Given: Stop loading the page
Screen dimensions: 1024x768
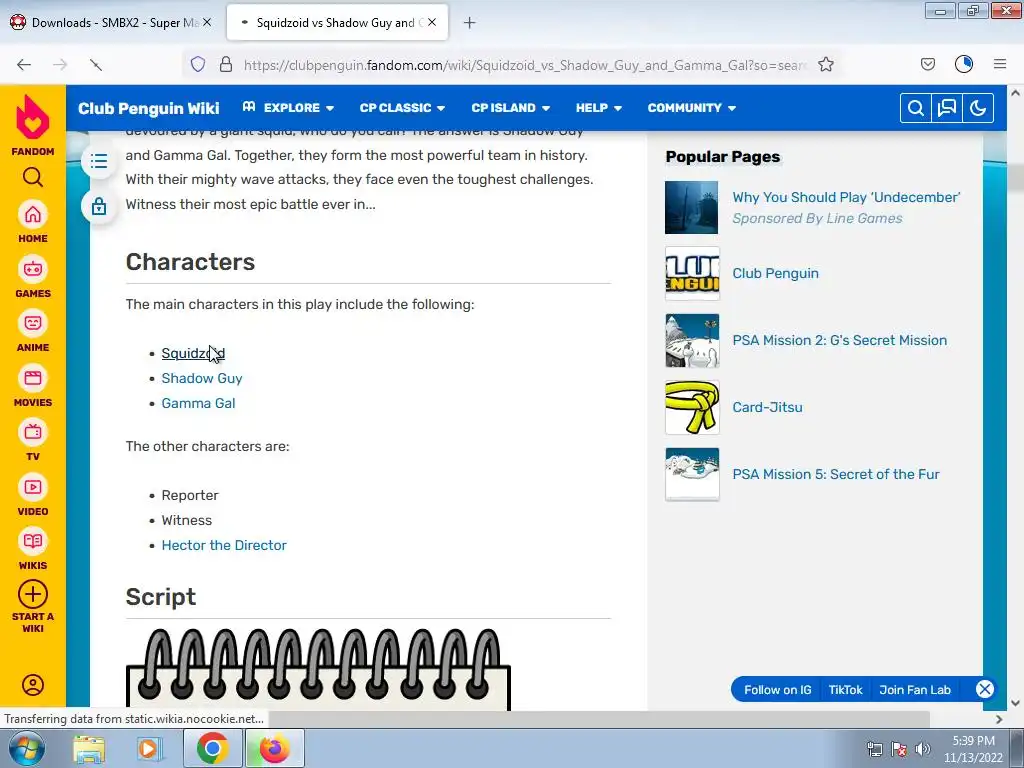Looking at the screenshot, I should tap(95, 64).
